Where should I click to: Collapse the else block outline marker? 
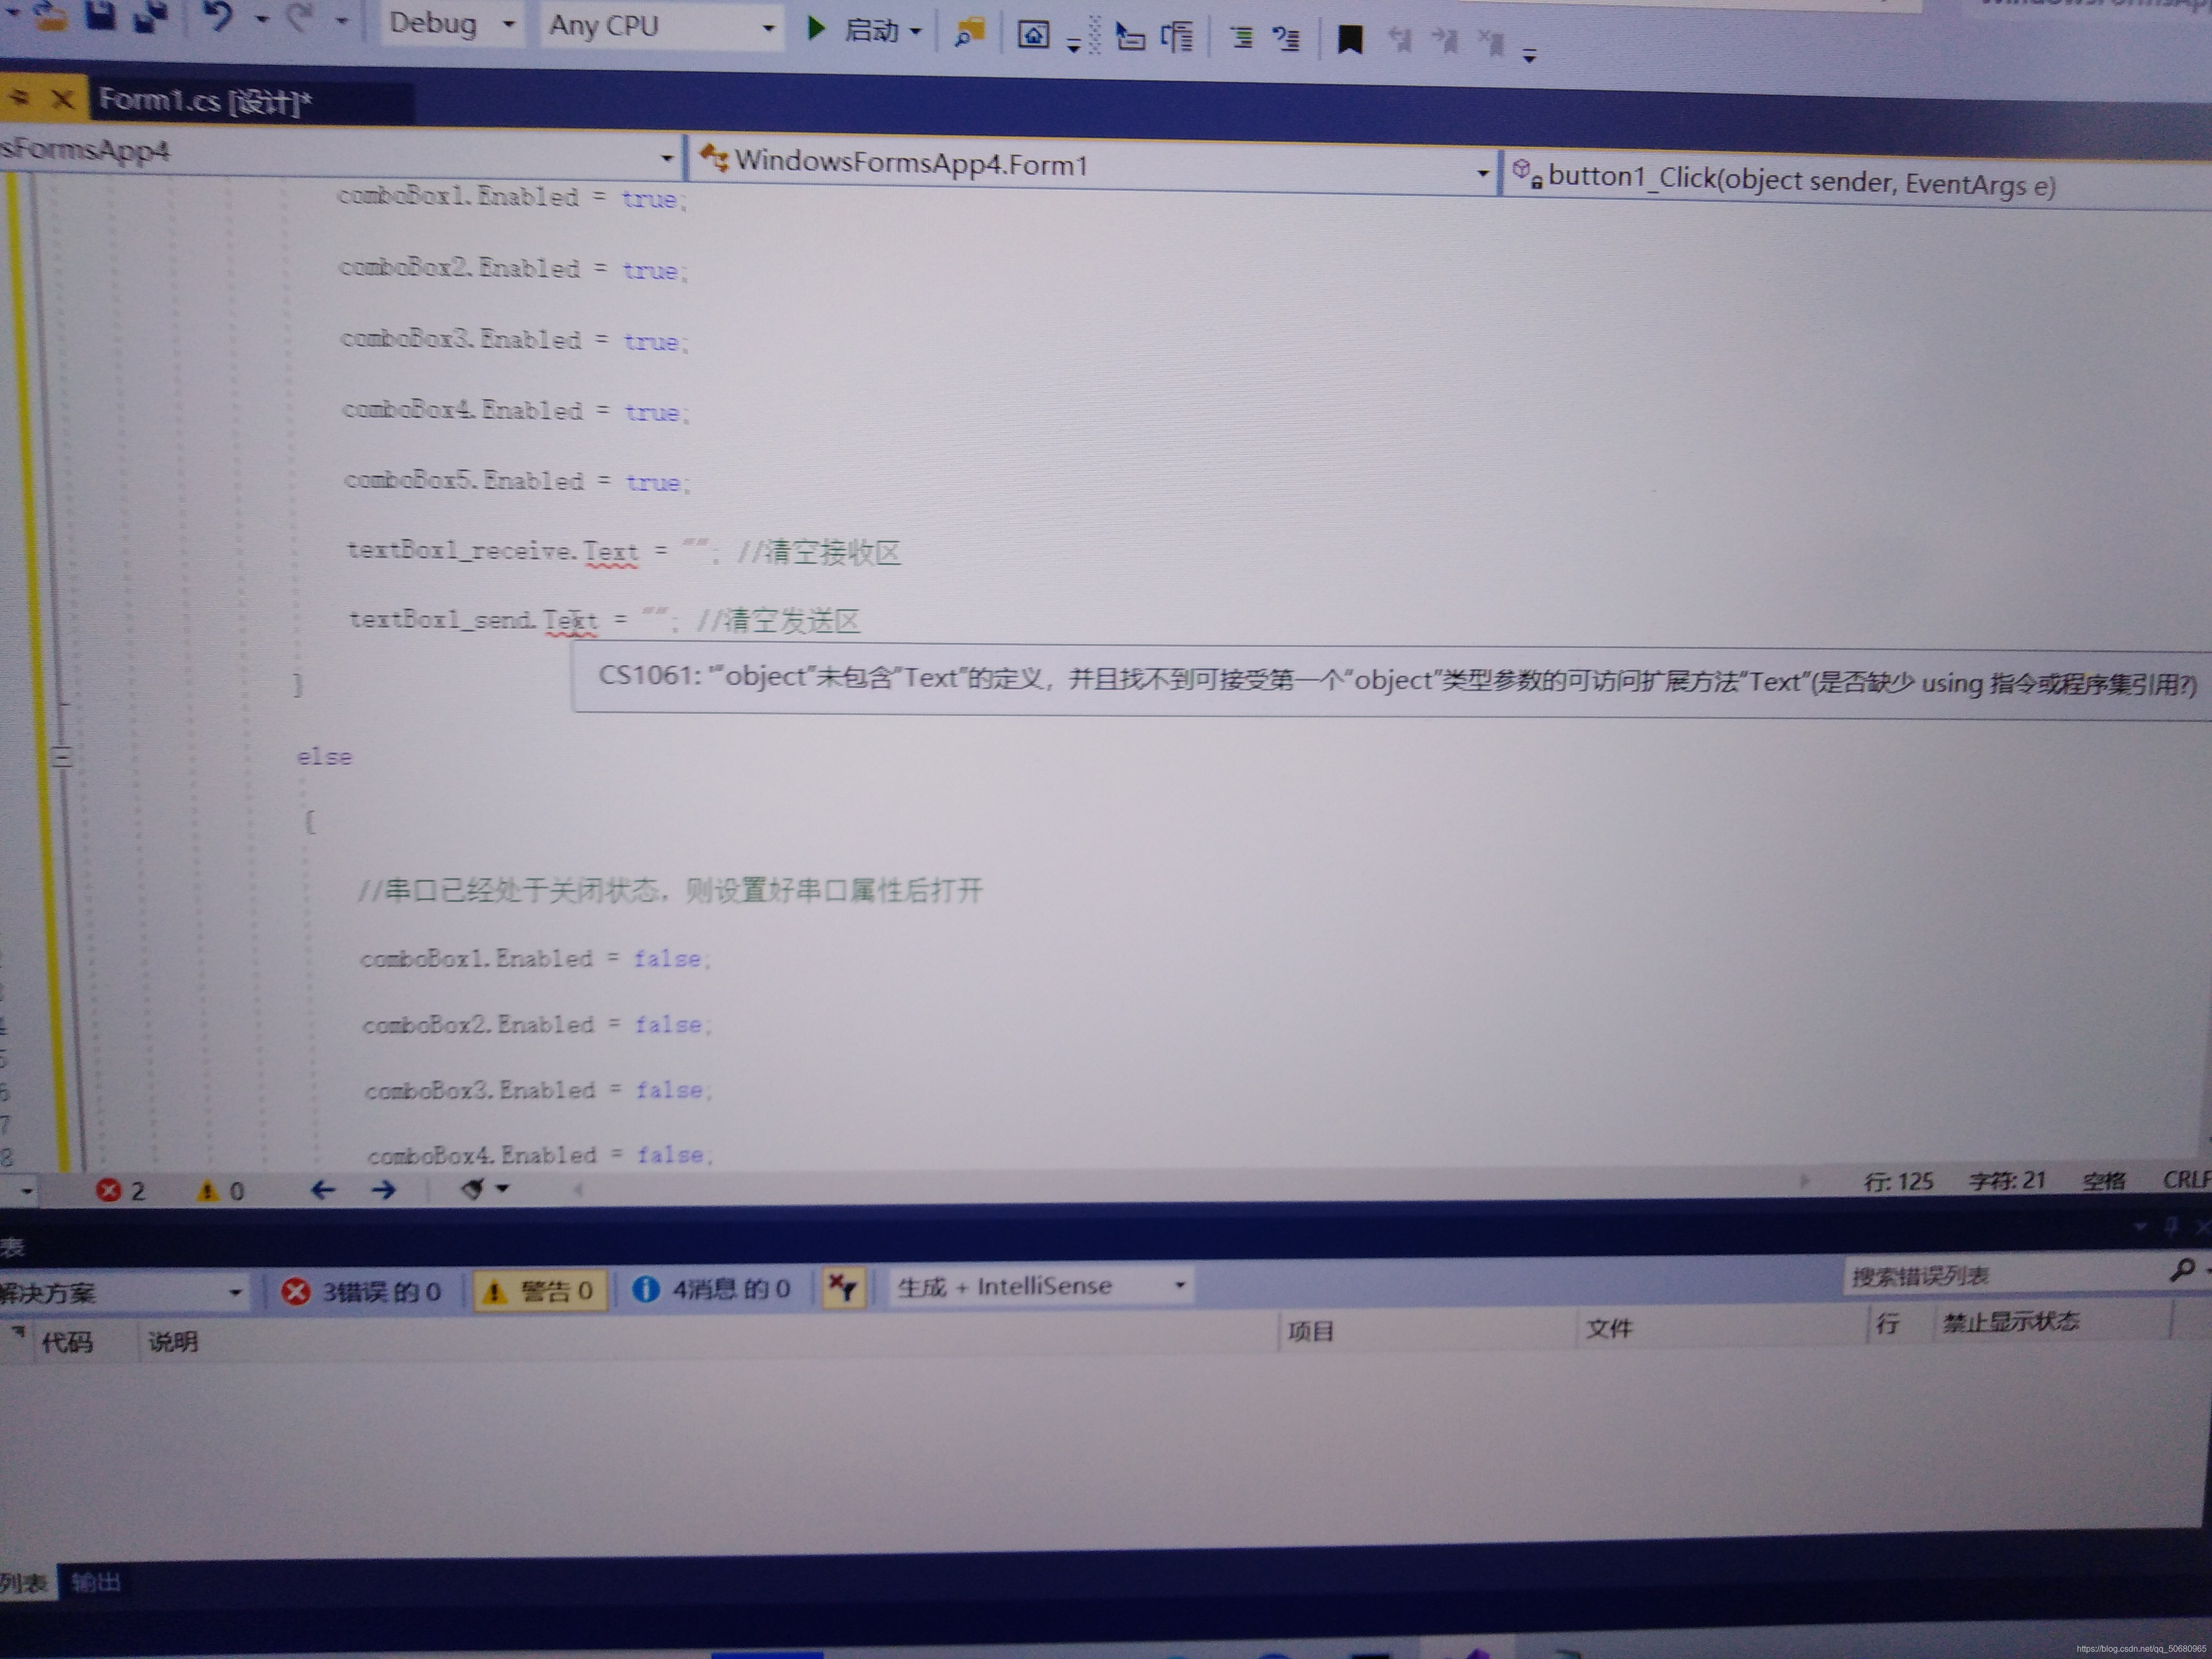pos(61,756)
